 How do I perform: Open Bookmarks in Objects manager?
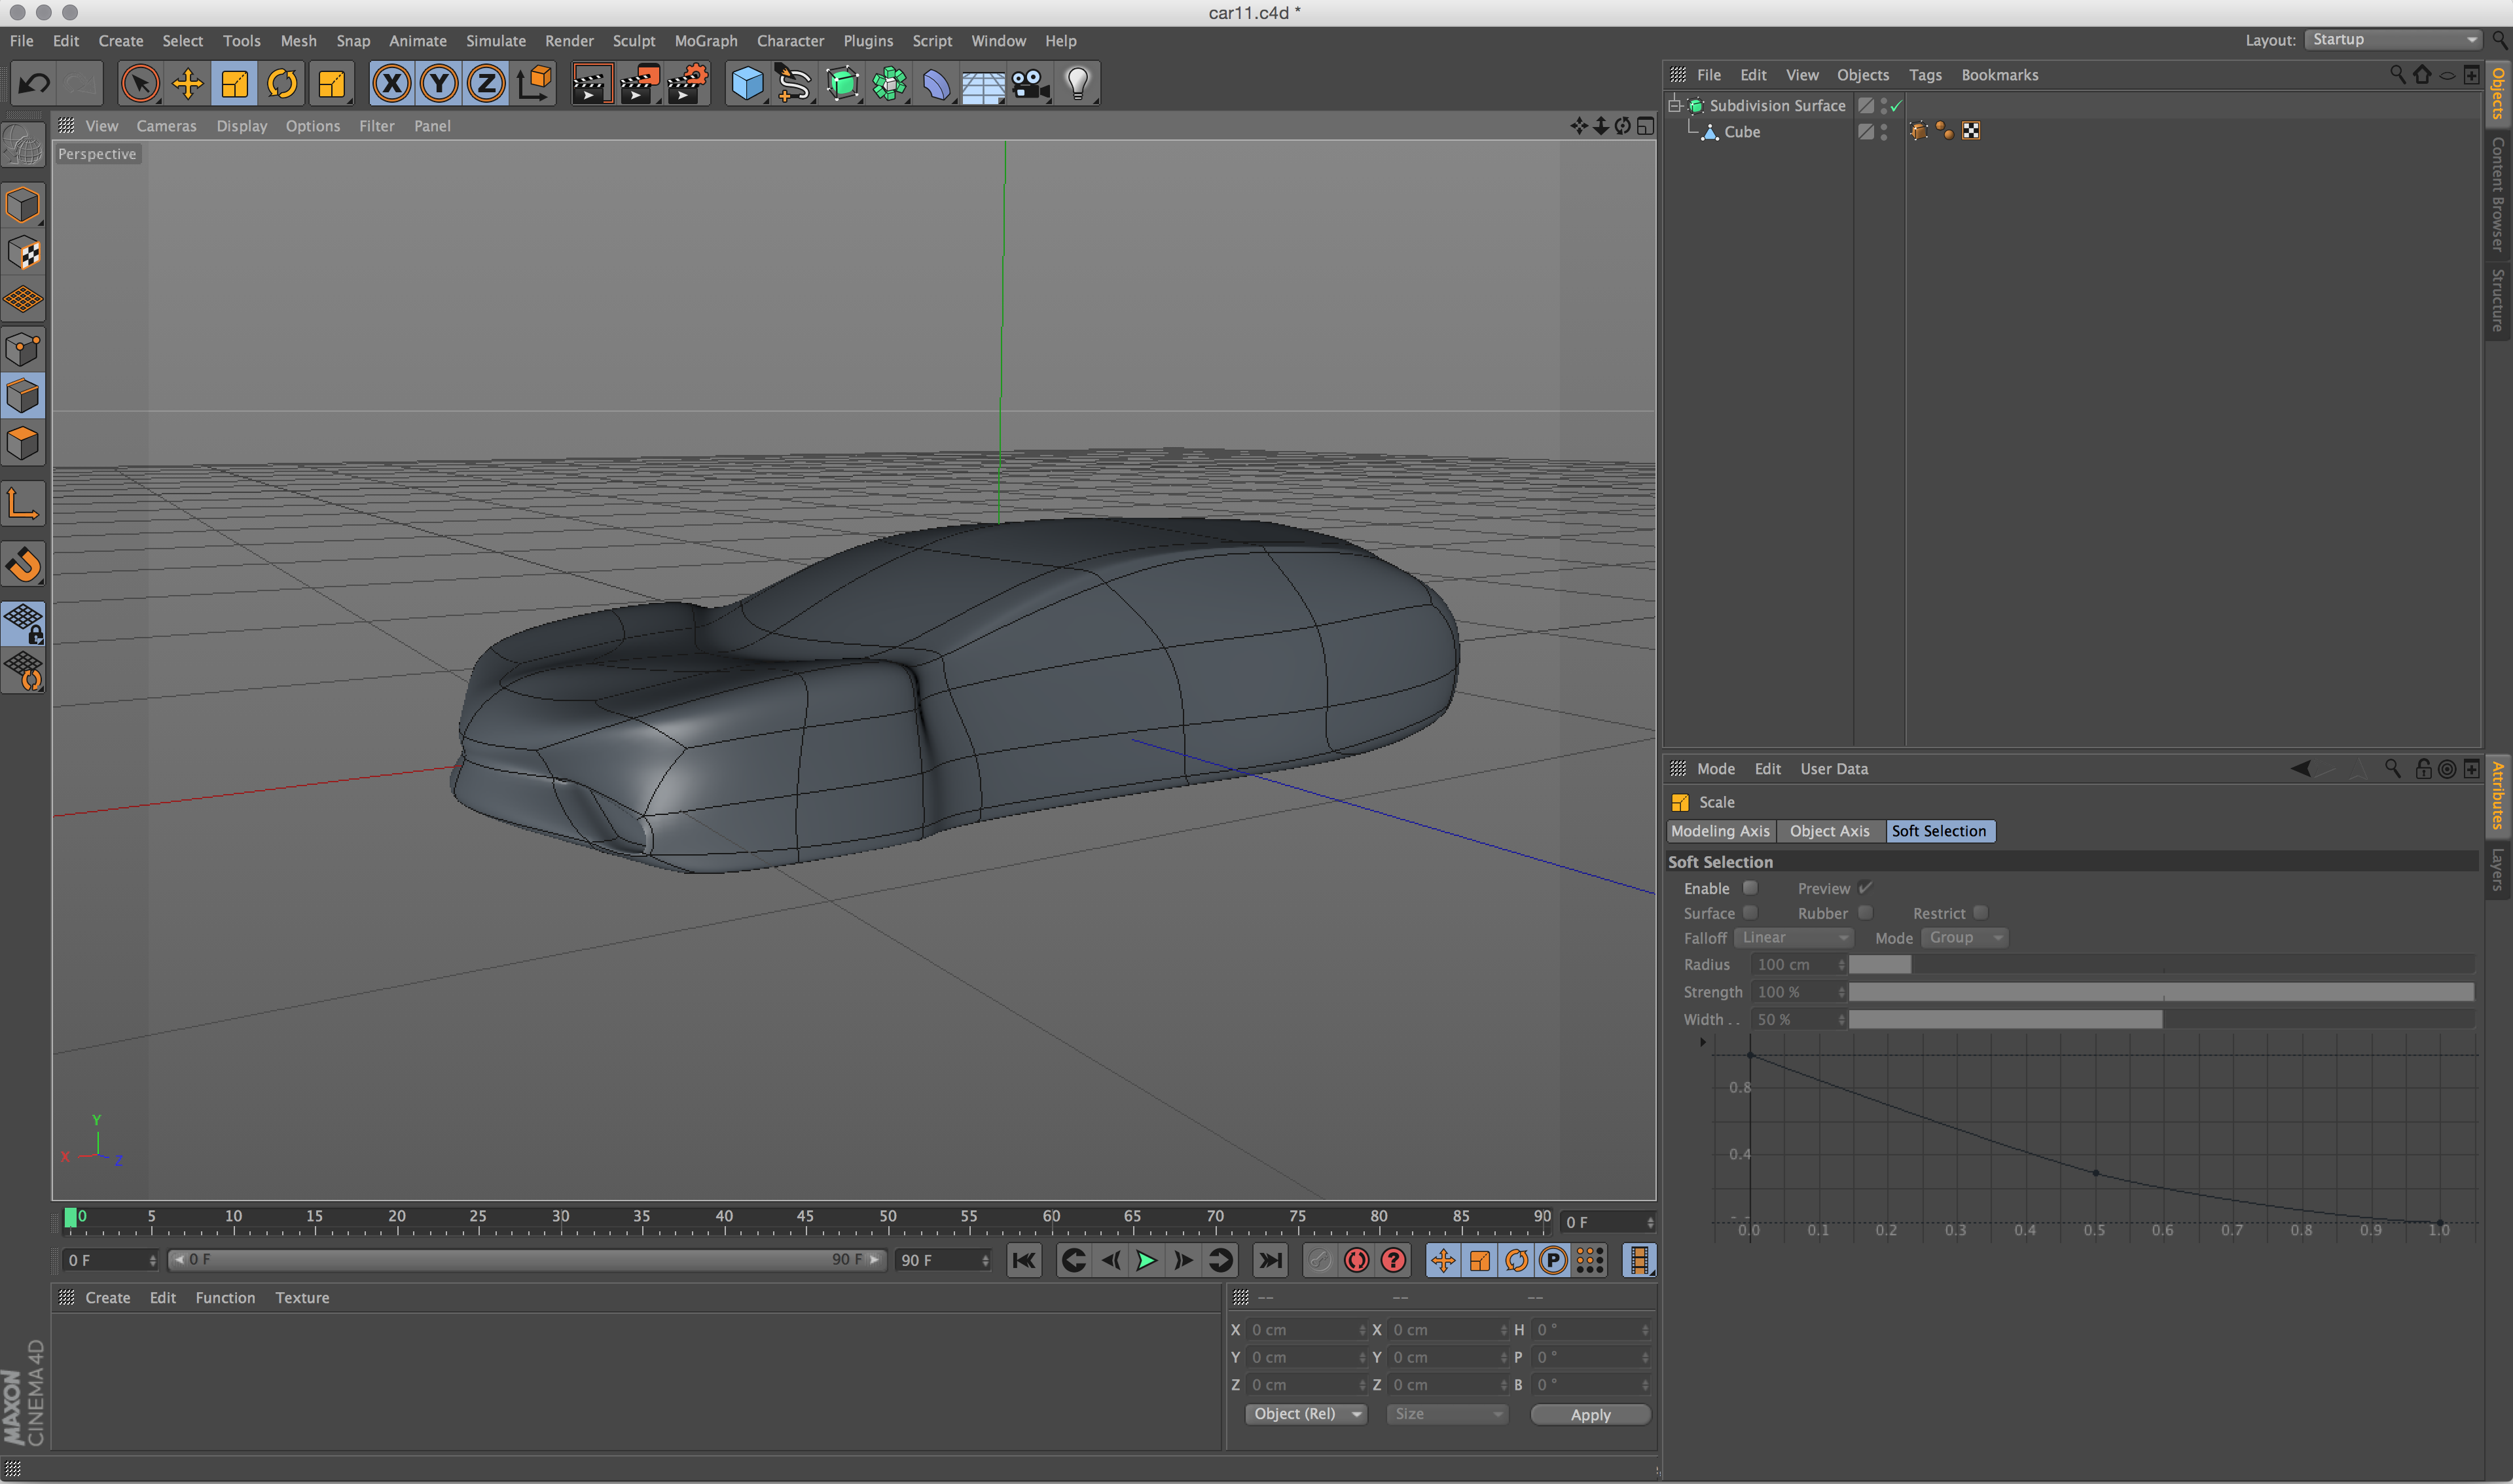tap(2000, 75)
